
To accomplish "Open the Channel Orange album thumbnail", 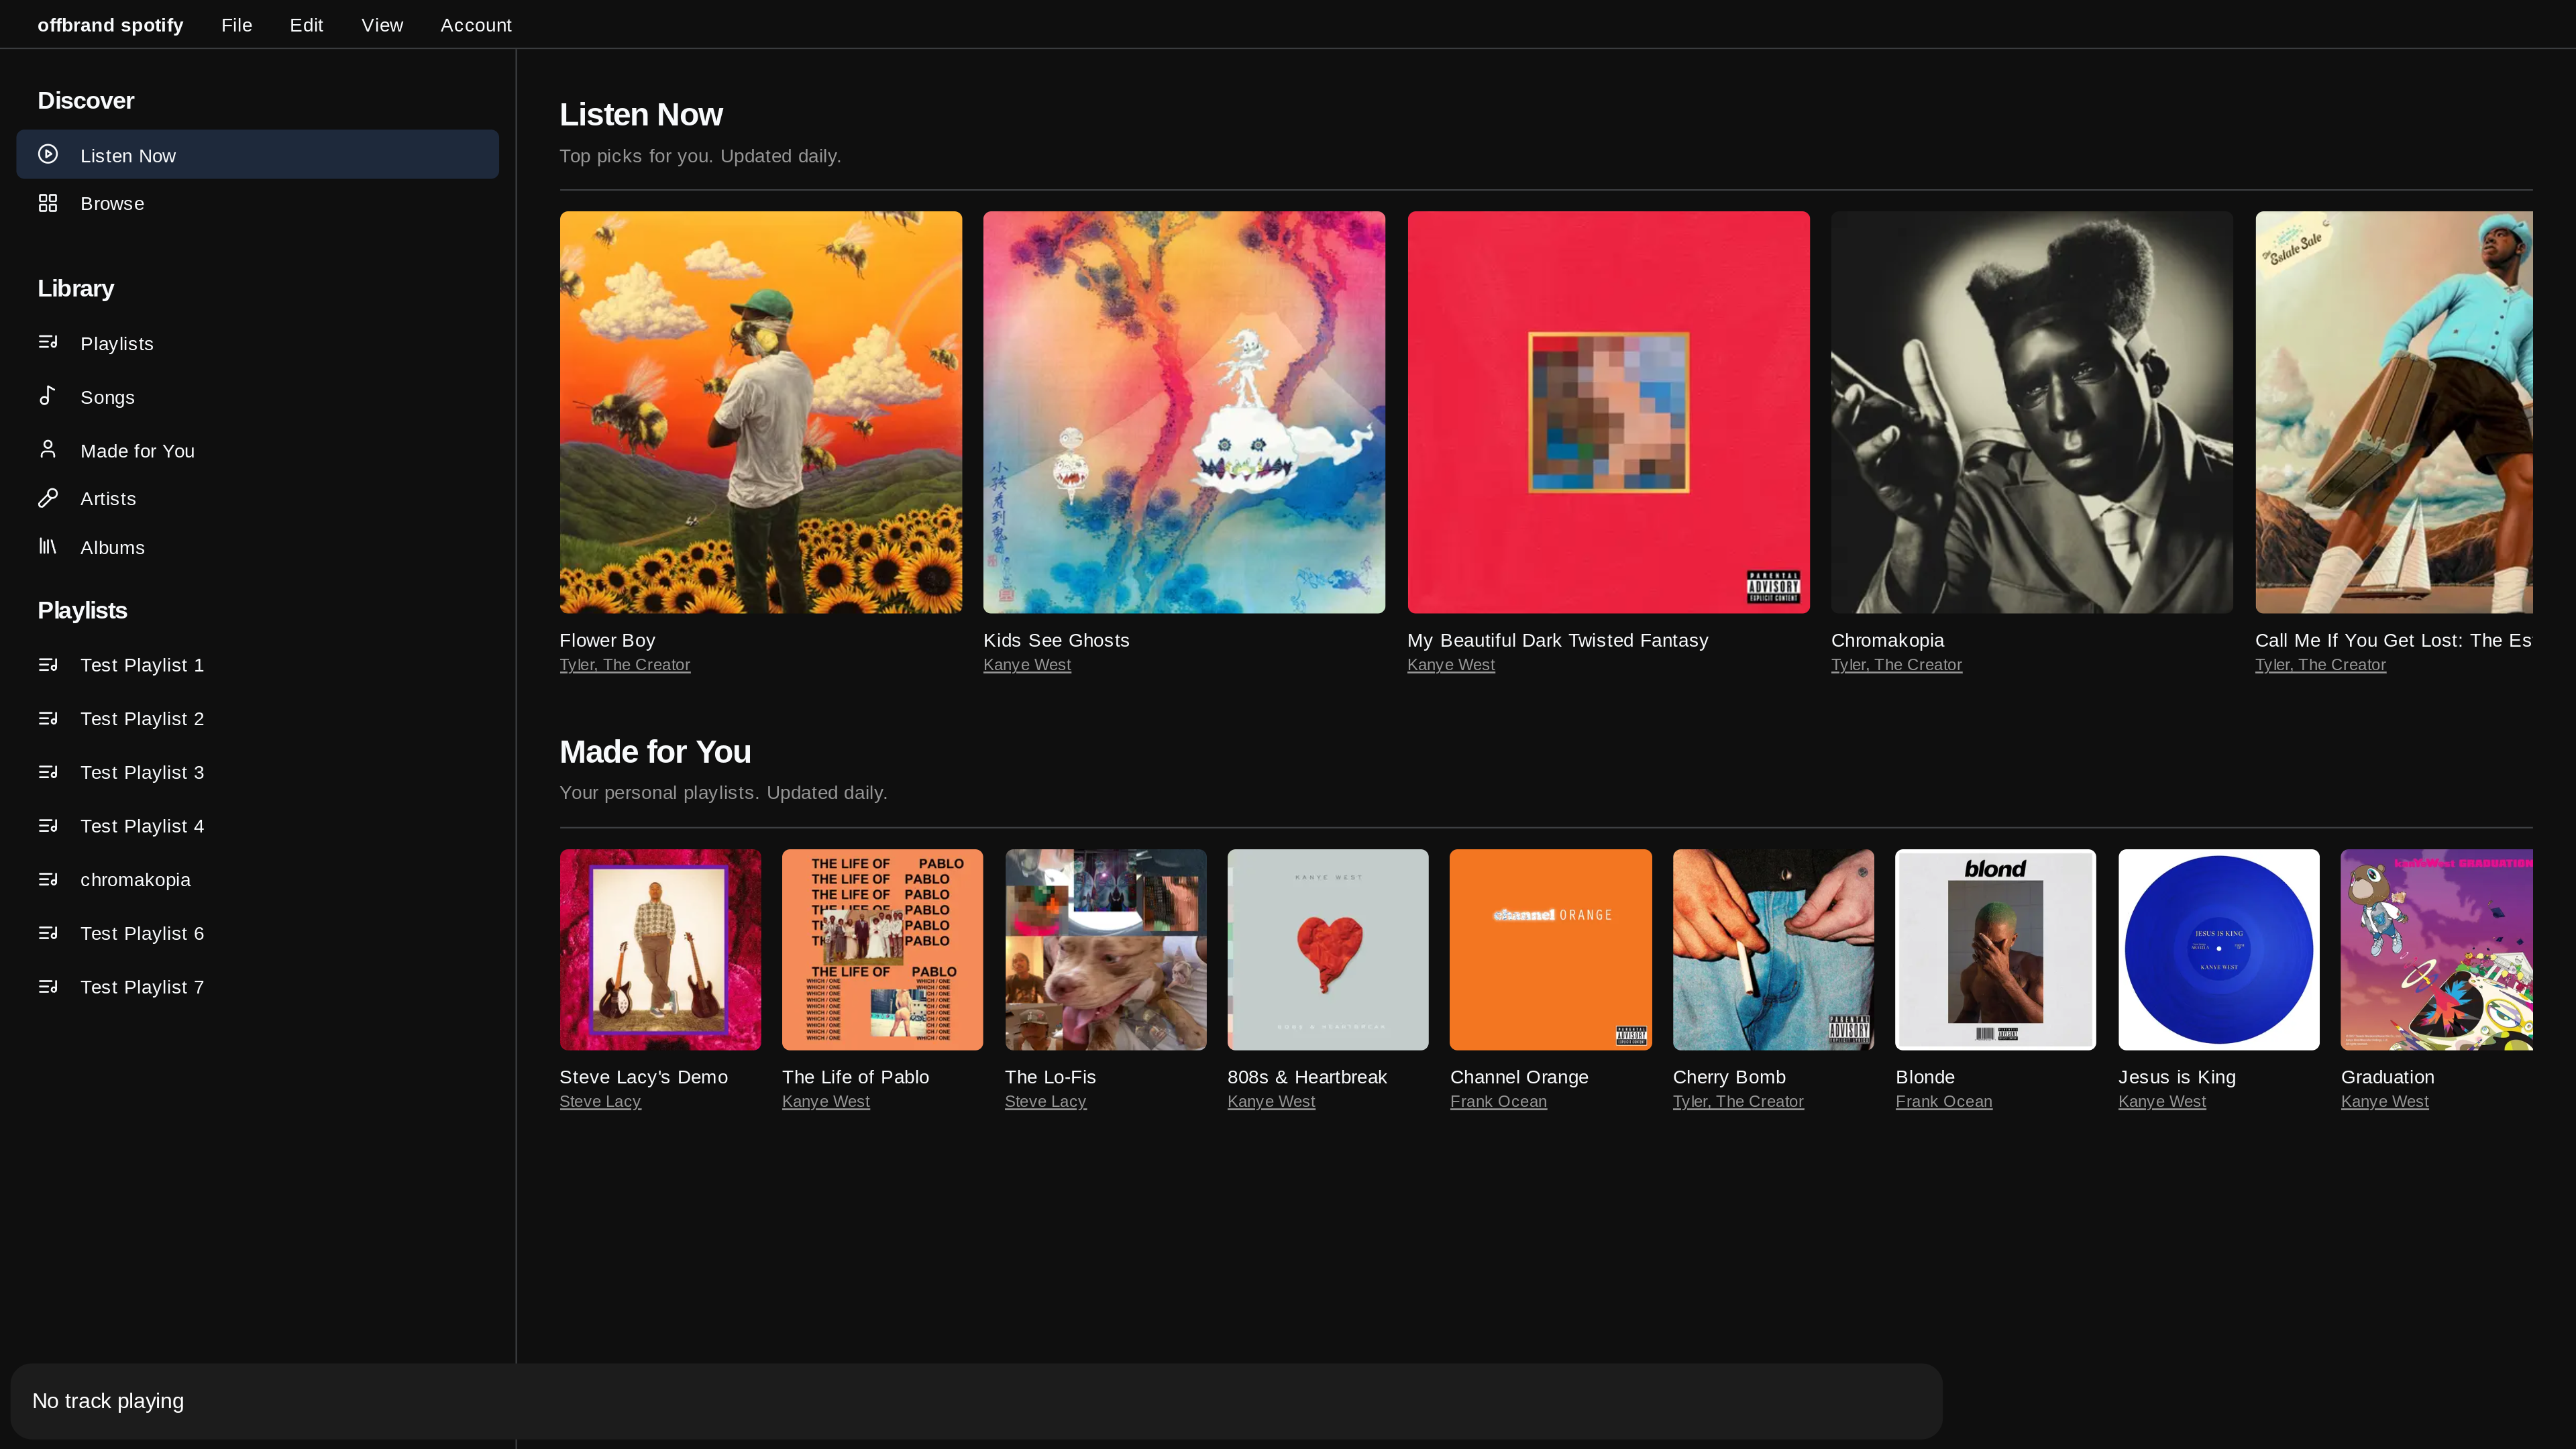I will click(1550, 949).
